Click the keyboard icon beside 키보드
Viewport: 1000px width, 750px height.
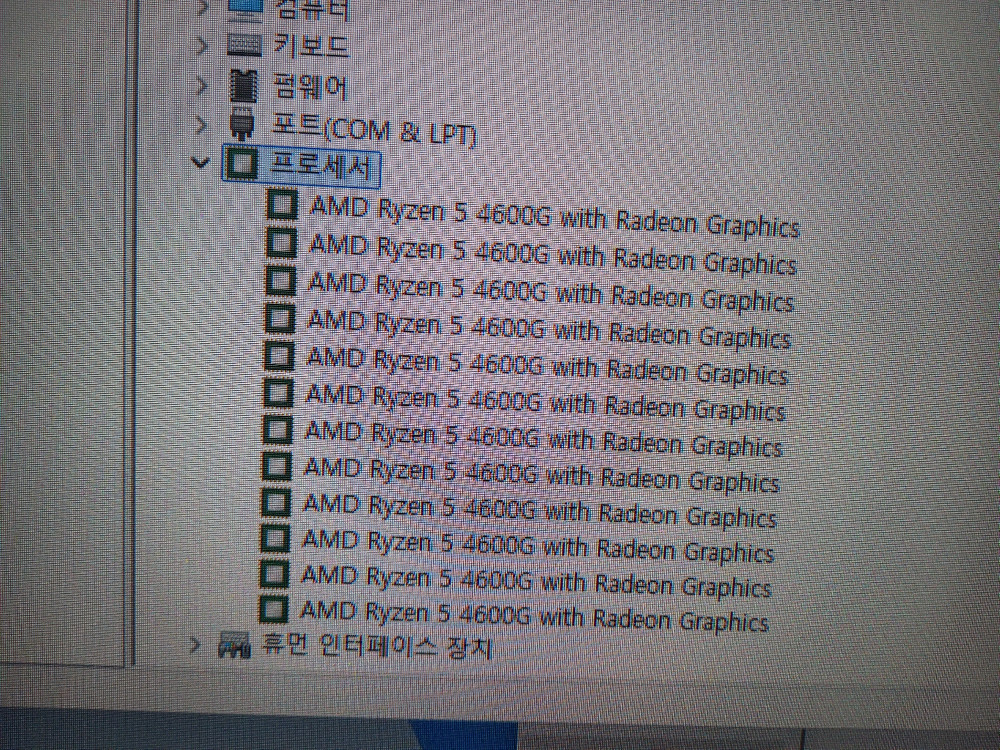click(244, 45)
